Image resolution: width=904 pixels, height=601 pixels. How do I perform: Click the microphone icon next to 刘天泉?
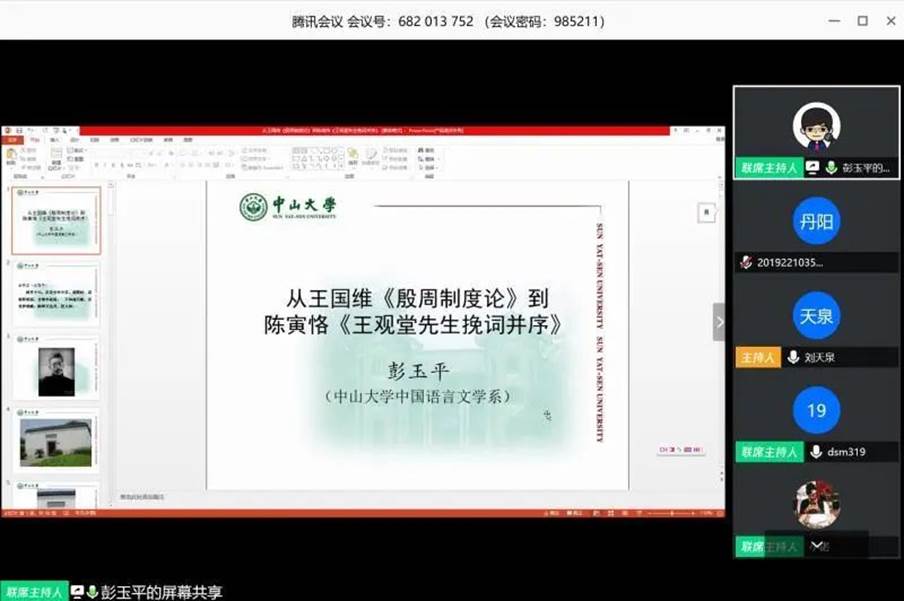tap(793, 357)
